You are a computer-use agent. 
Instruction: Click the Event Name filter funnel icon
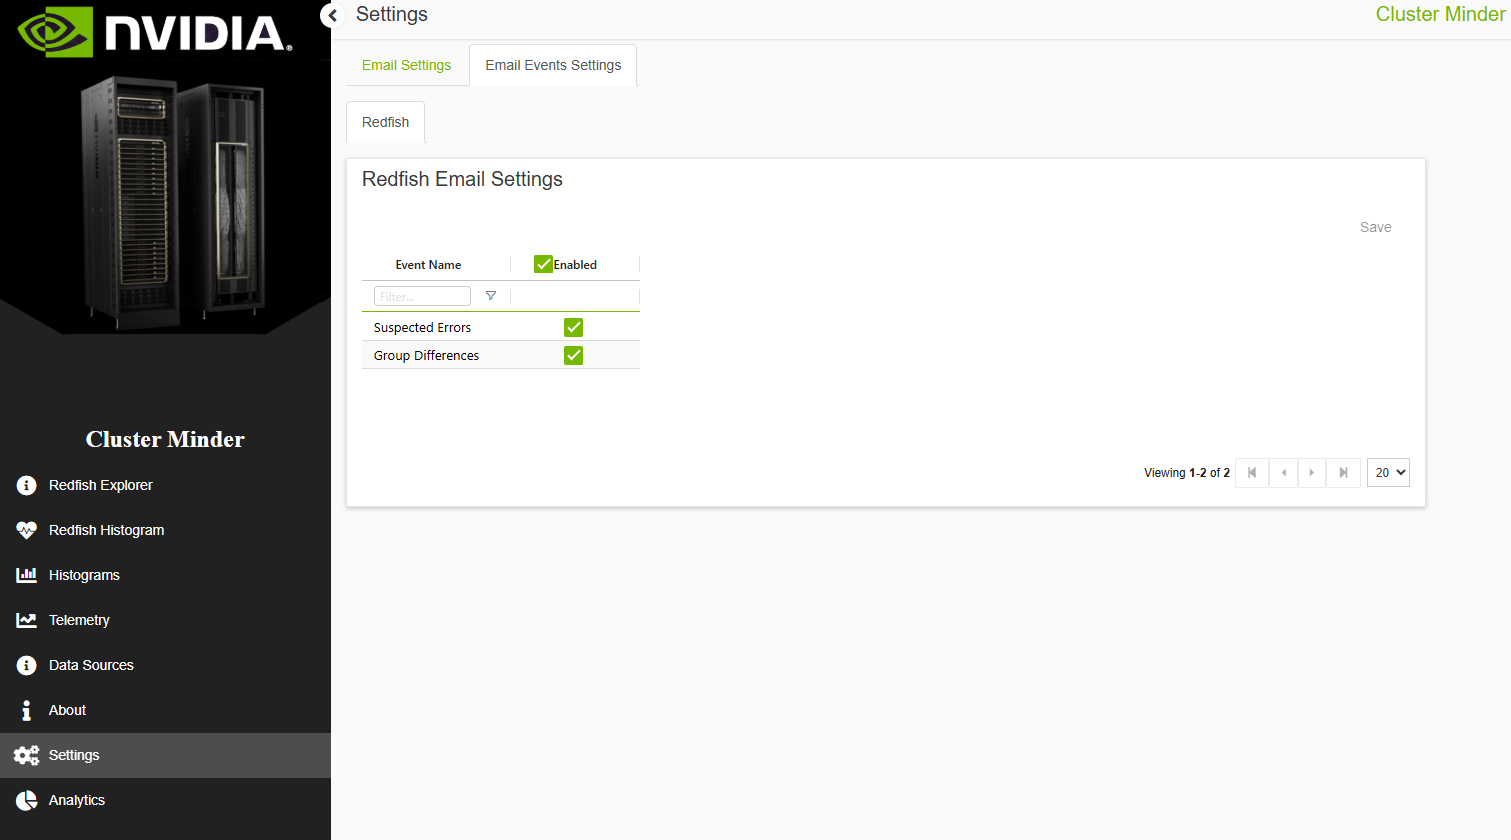pyautogui.click(x=490, y=296)
